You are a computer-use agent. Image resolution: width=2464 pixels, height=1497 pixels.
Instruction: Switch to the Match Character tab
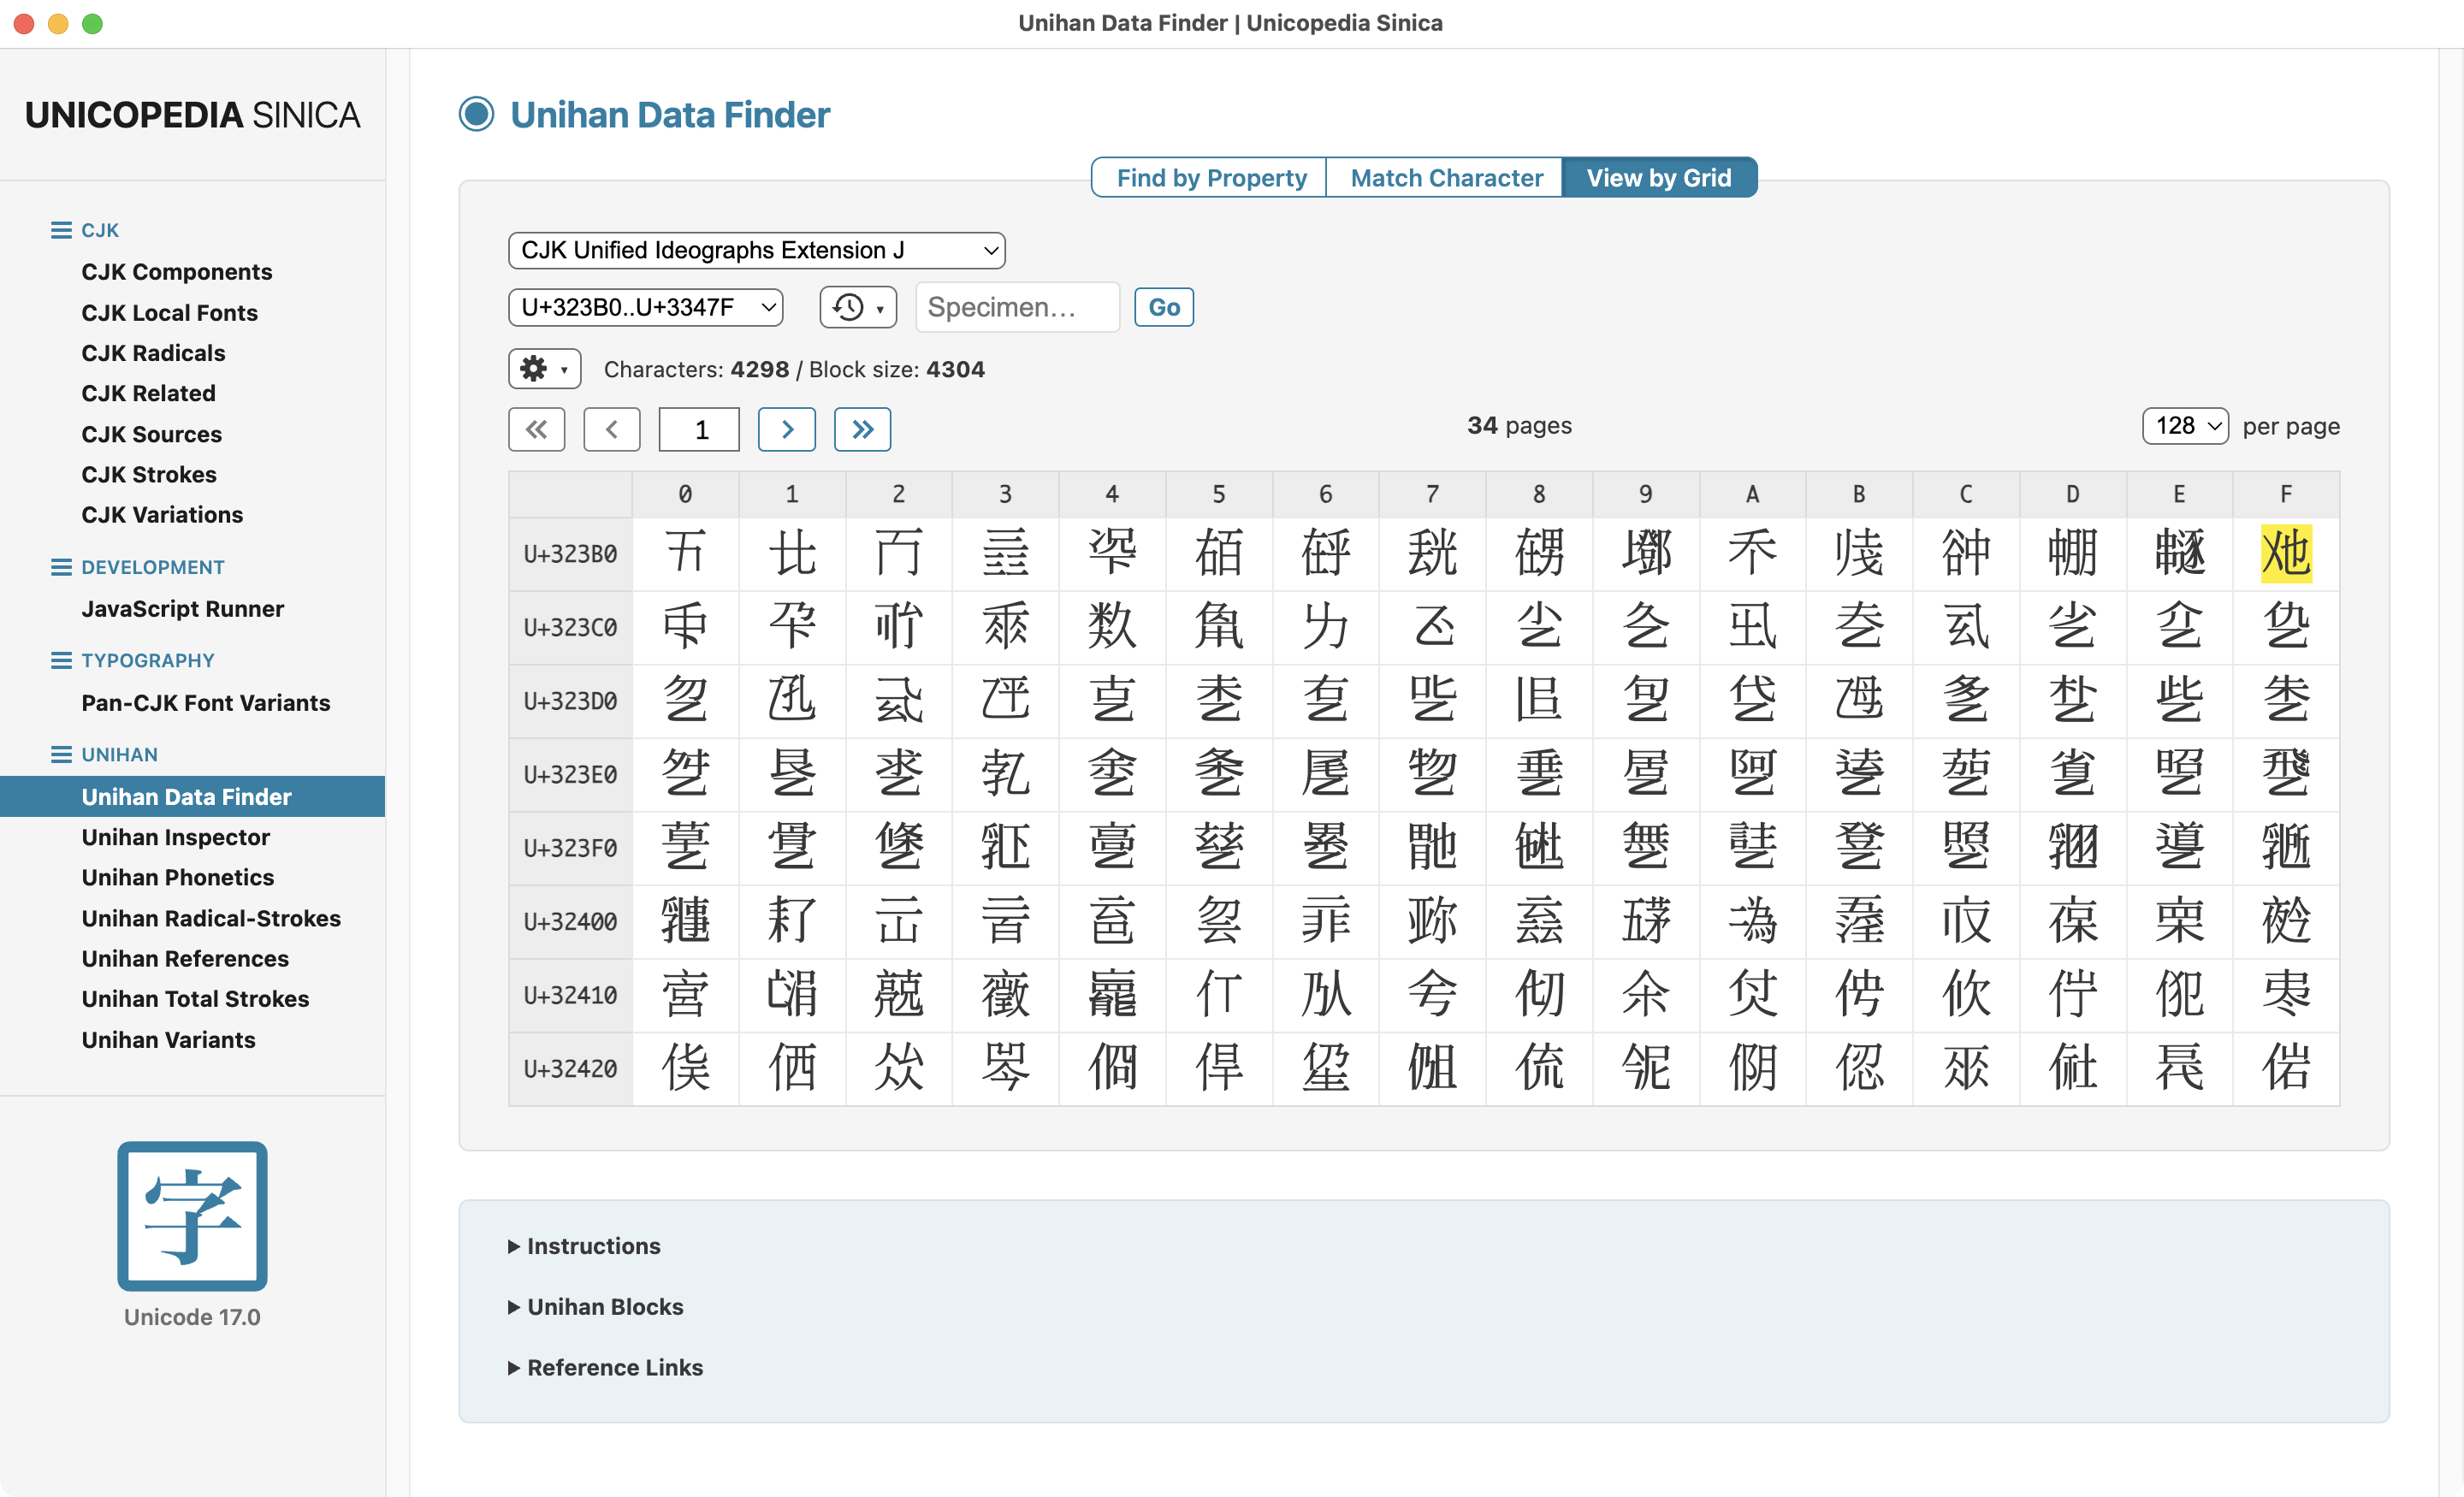coord(1445,178)
